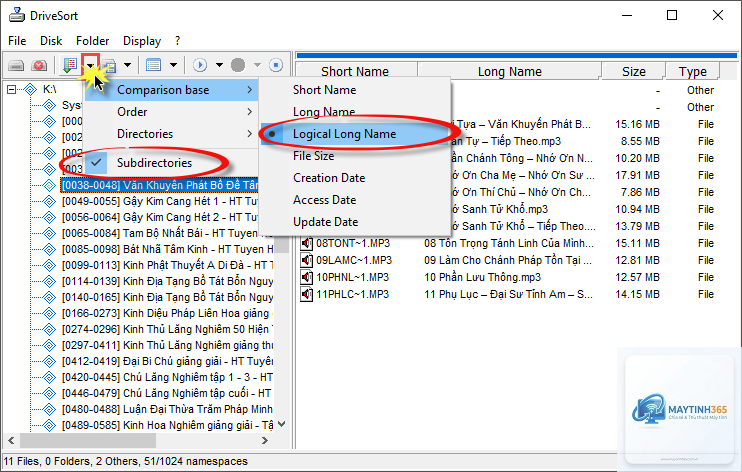The height and width of the screenshot is (472, 742).
Task: Click the Short Name column header
Action: [x=356, y=71]
